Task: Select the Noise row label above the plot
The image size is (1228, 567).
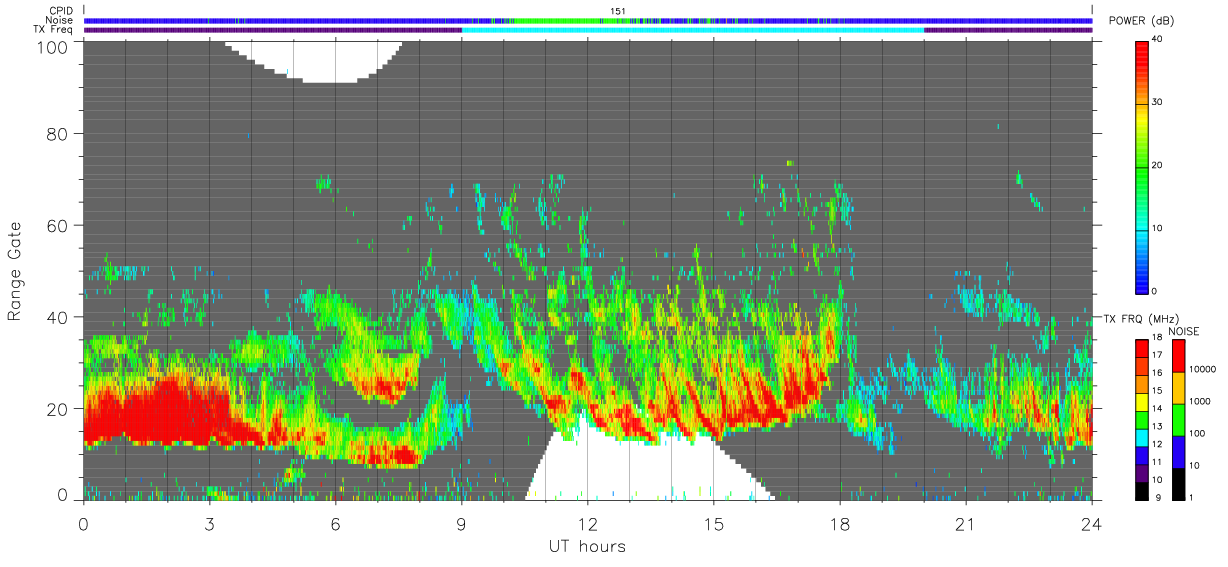Action: (59, 20)
